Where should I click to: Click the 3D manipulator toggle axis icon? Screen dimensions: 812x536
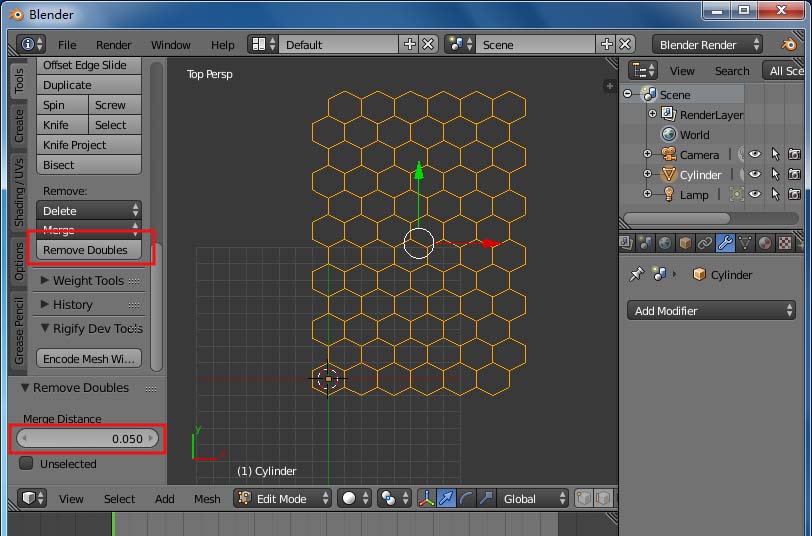click(426, 499)
